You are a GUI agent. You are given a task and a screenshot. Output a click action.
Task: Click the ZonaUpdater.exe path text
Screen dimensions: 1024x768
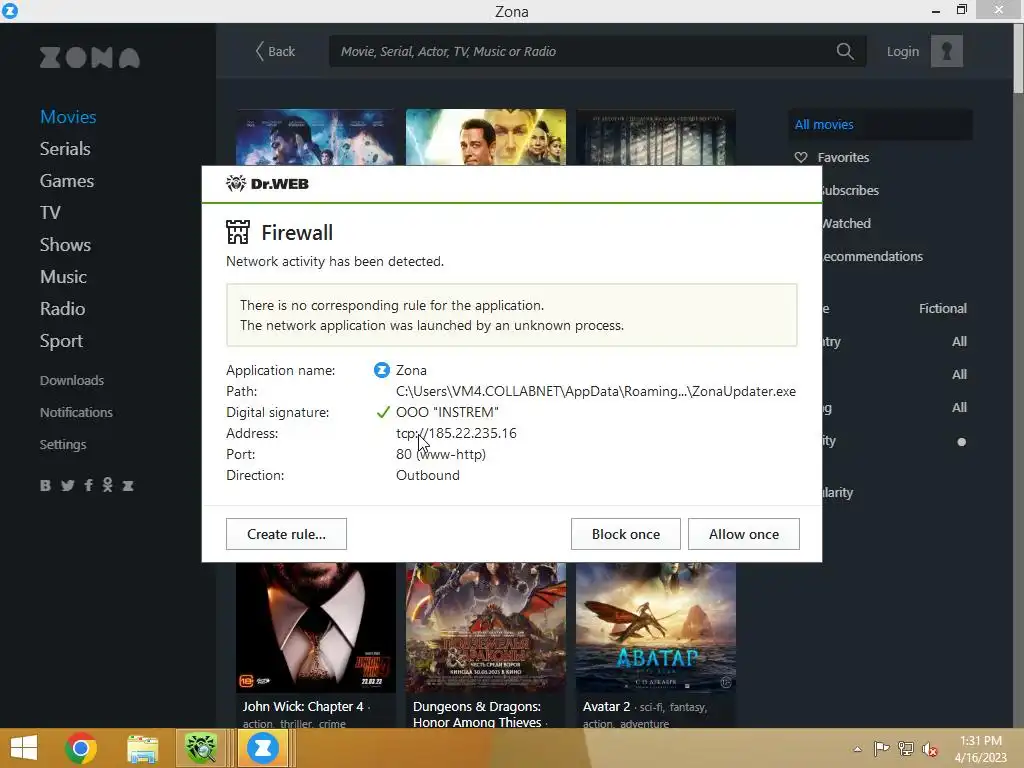596,391
